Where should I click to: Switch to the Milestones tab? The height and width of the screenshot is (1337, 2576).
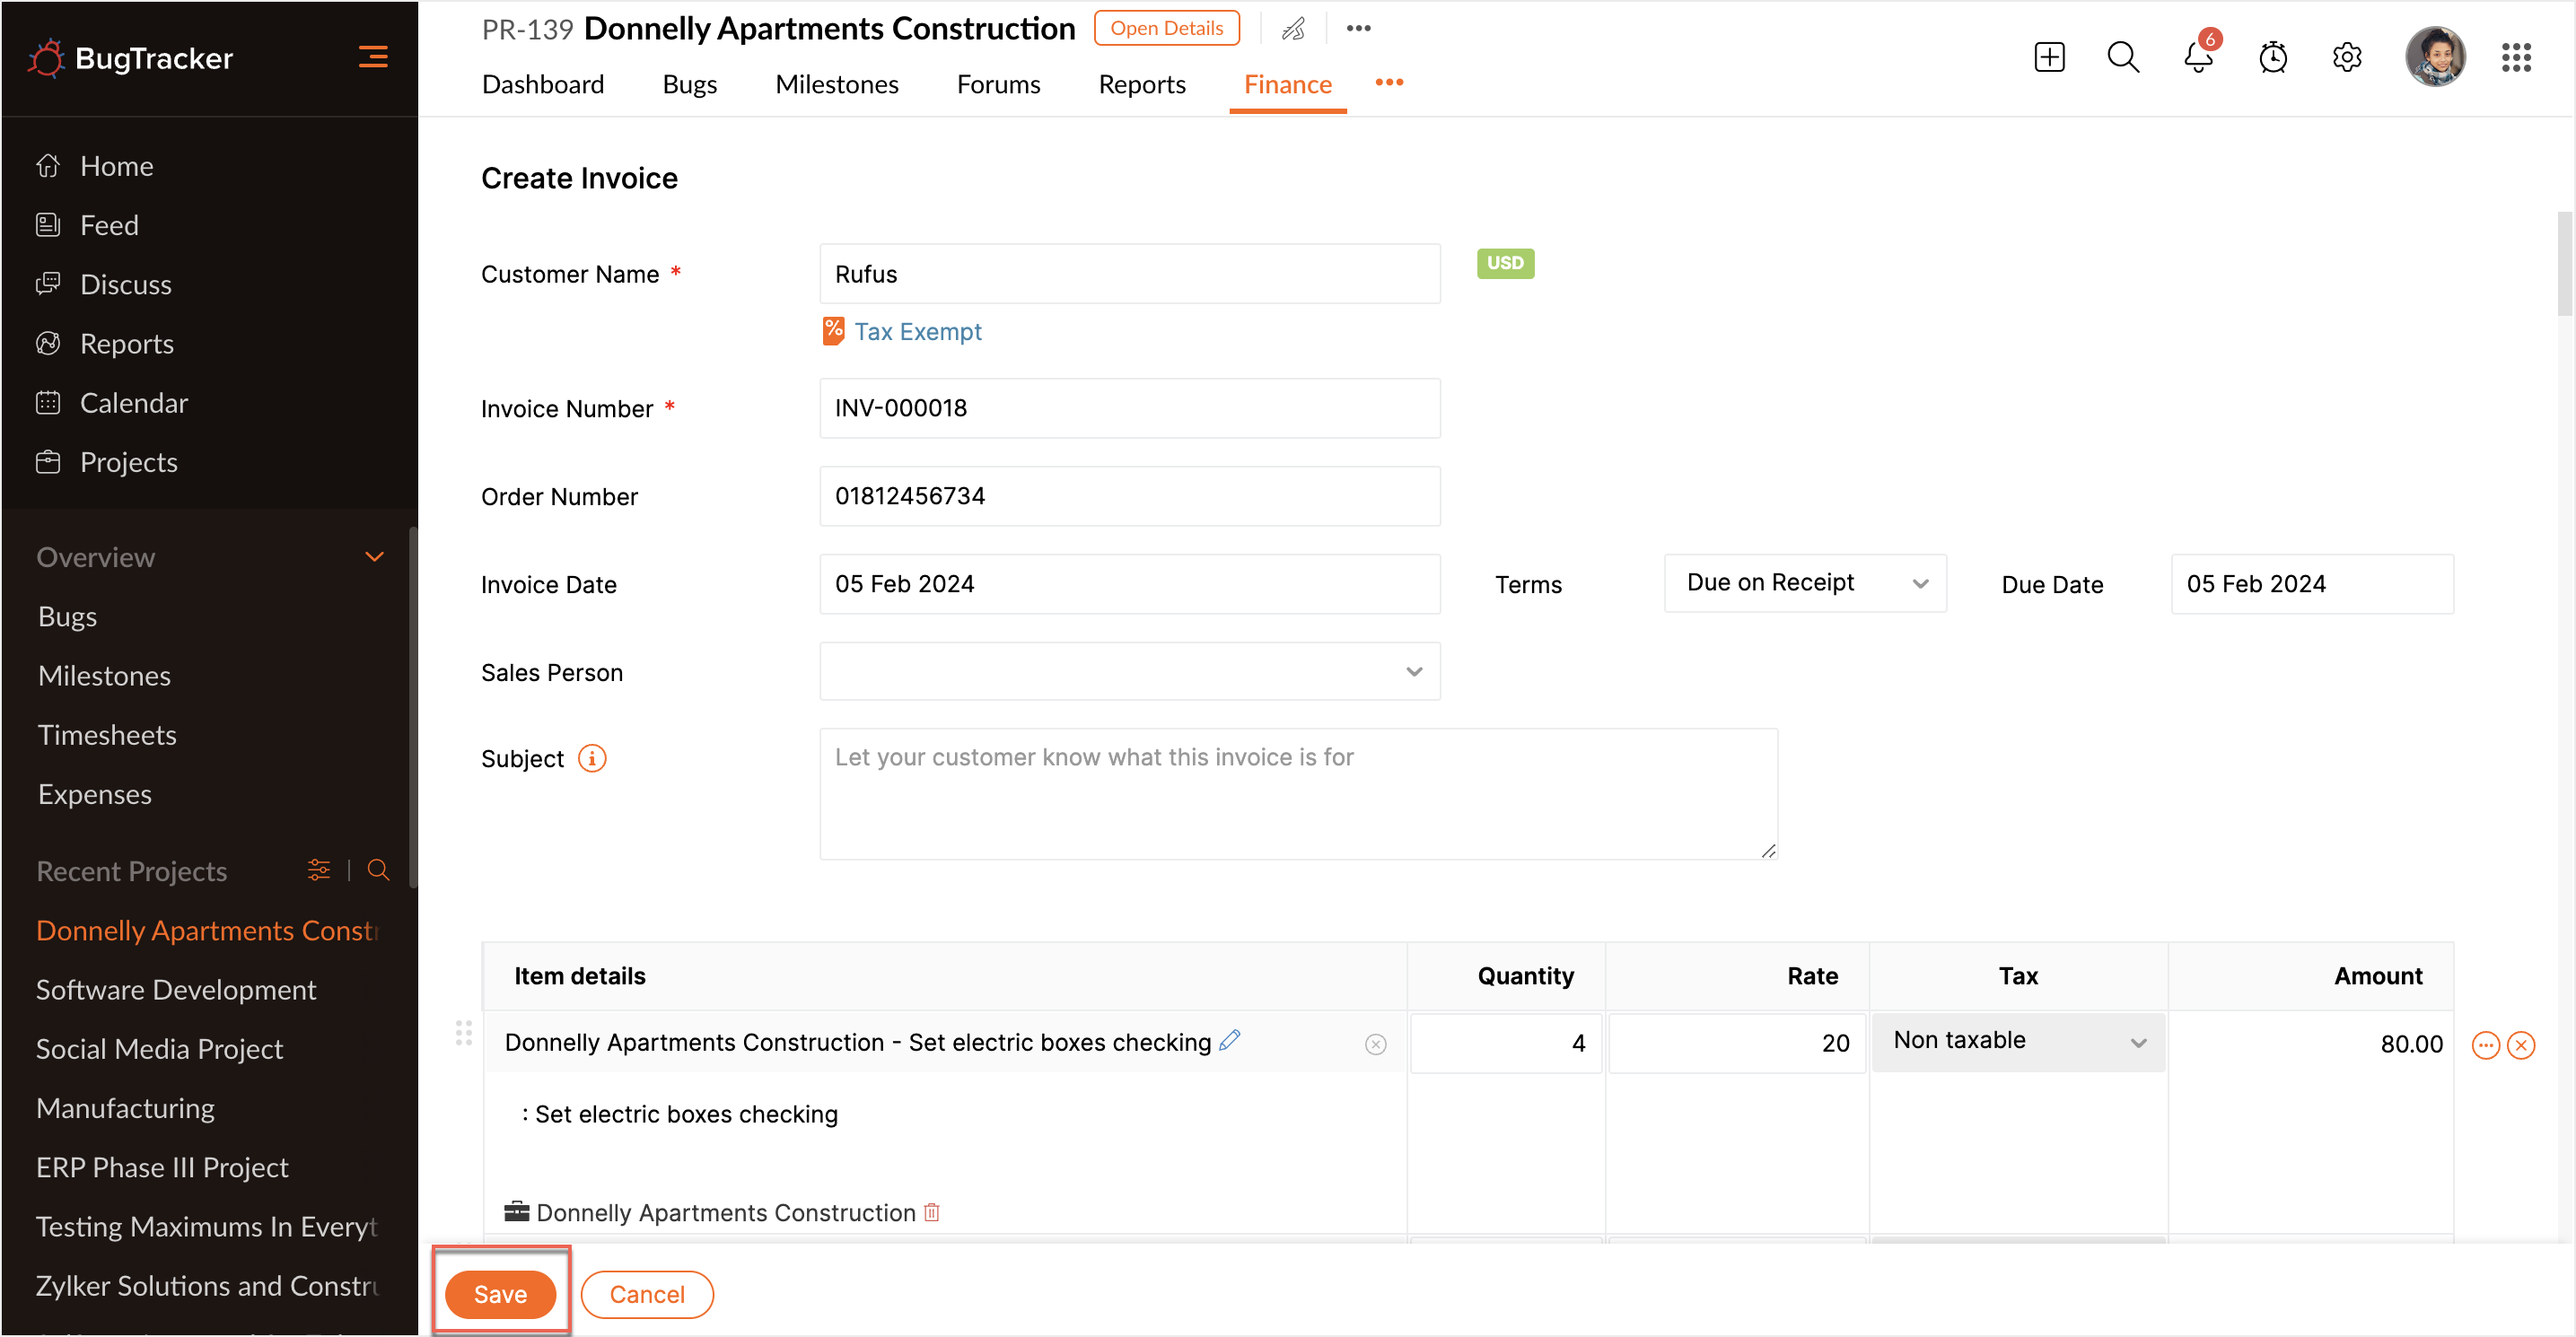[x=836, y=85]
